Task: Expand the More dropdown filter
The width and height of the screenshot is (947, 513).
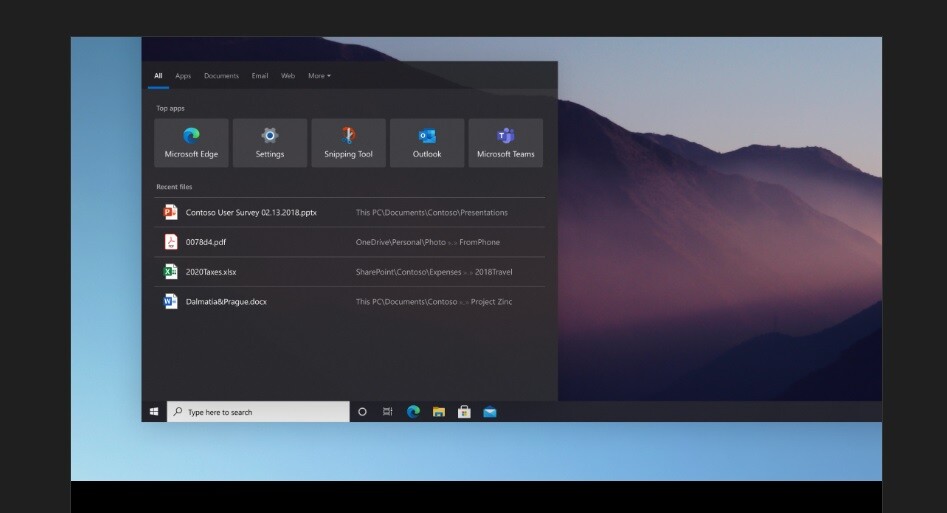Action: point(319,76)
